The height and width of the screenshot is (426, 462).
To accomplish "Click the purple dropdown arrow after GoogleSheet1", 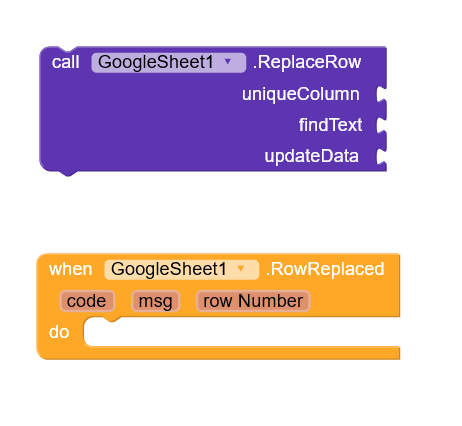I will point(228,62).
